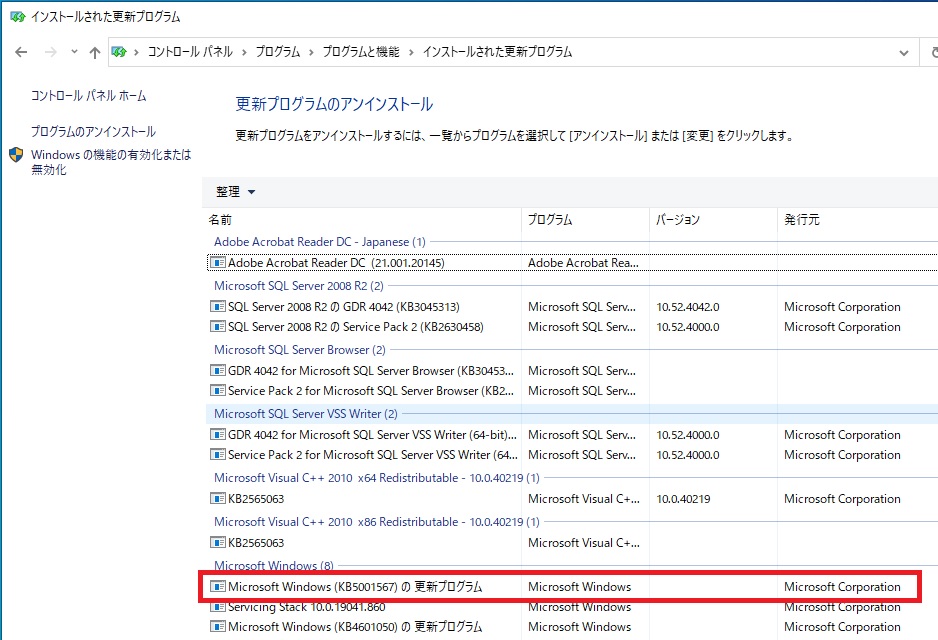Click the icon of Adobe Acrobat Reader DC (21.001.20145)
This screenshot has width=938, height=640.
tap(218, 263)
